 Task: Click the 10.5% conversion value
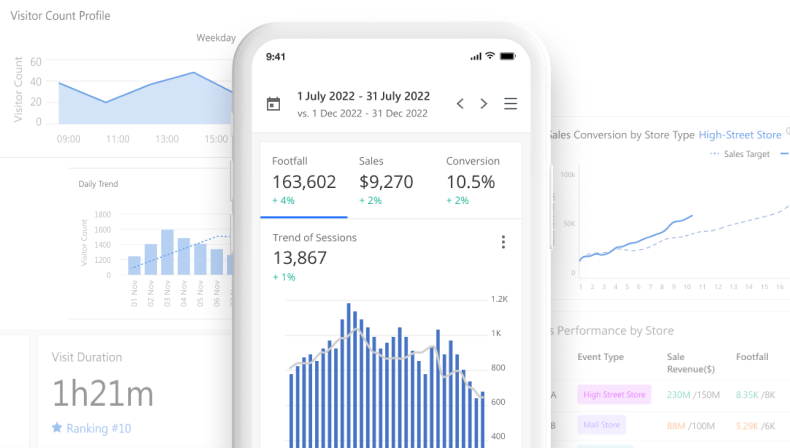point(471,182)
